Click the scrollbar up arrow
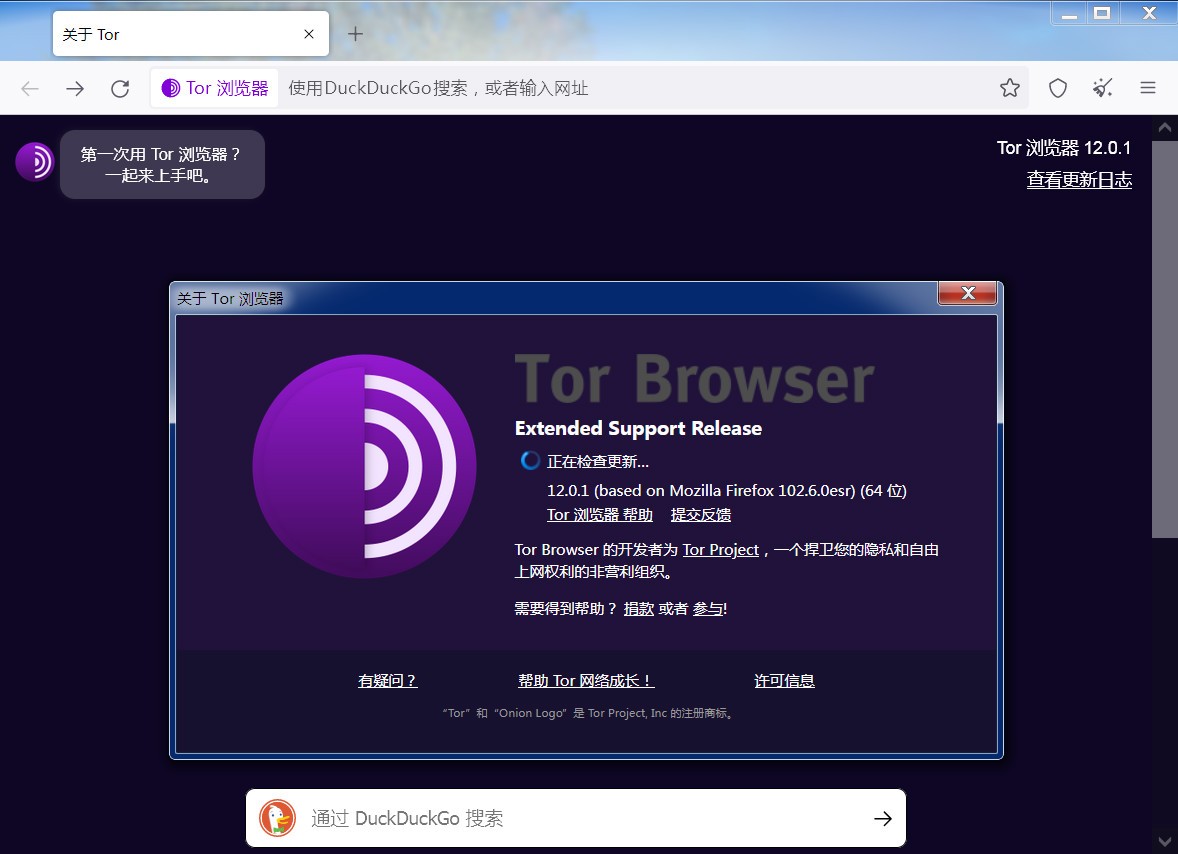Screen dimensions: 1178x854 [x=1164, y=128]
